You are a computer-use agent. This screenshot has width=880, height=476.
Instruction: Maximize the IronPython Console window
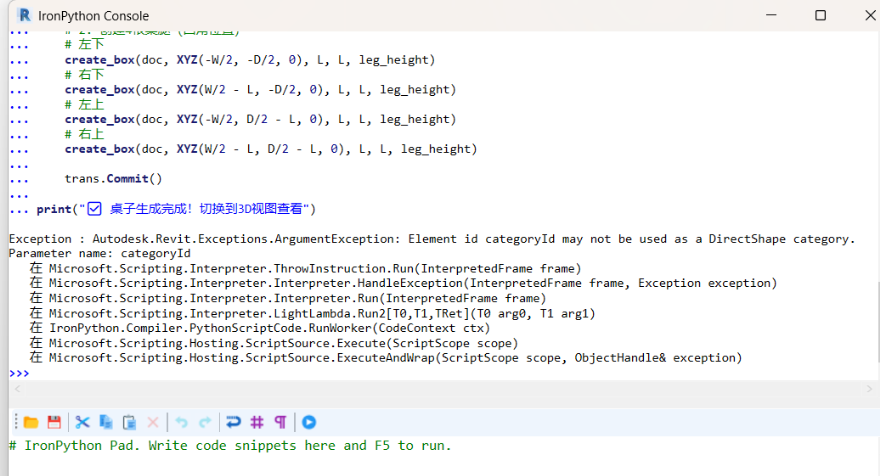[821, 15]
